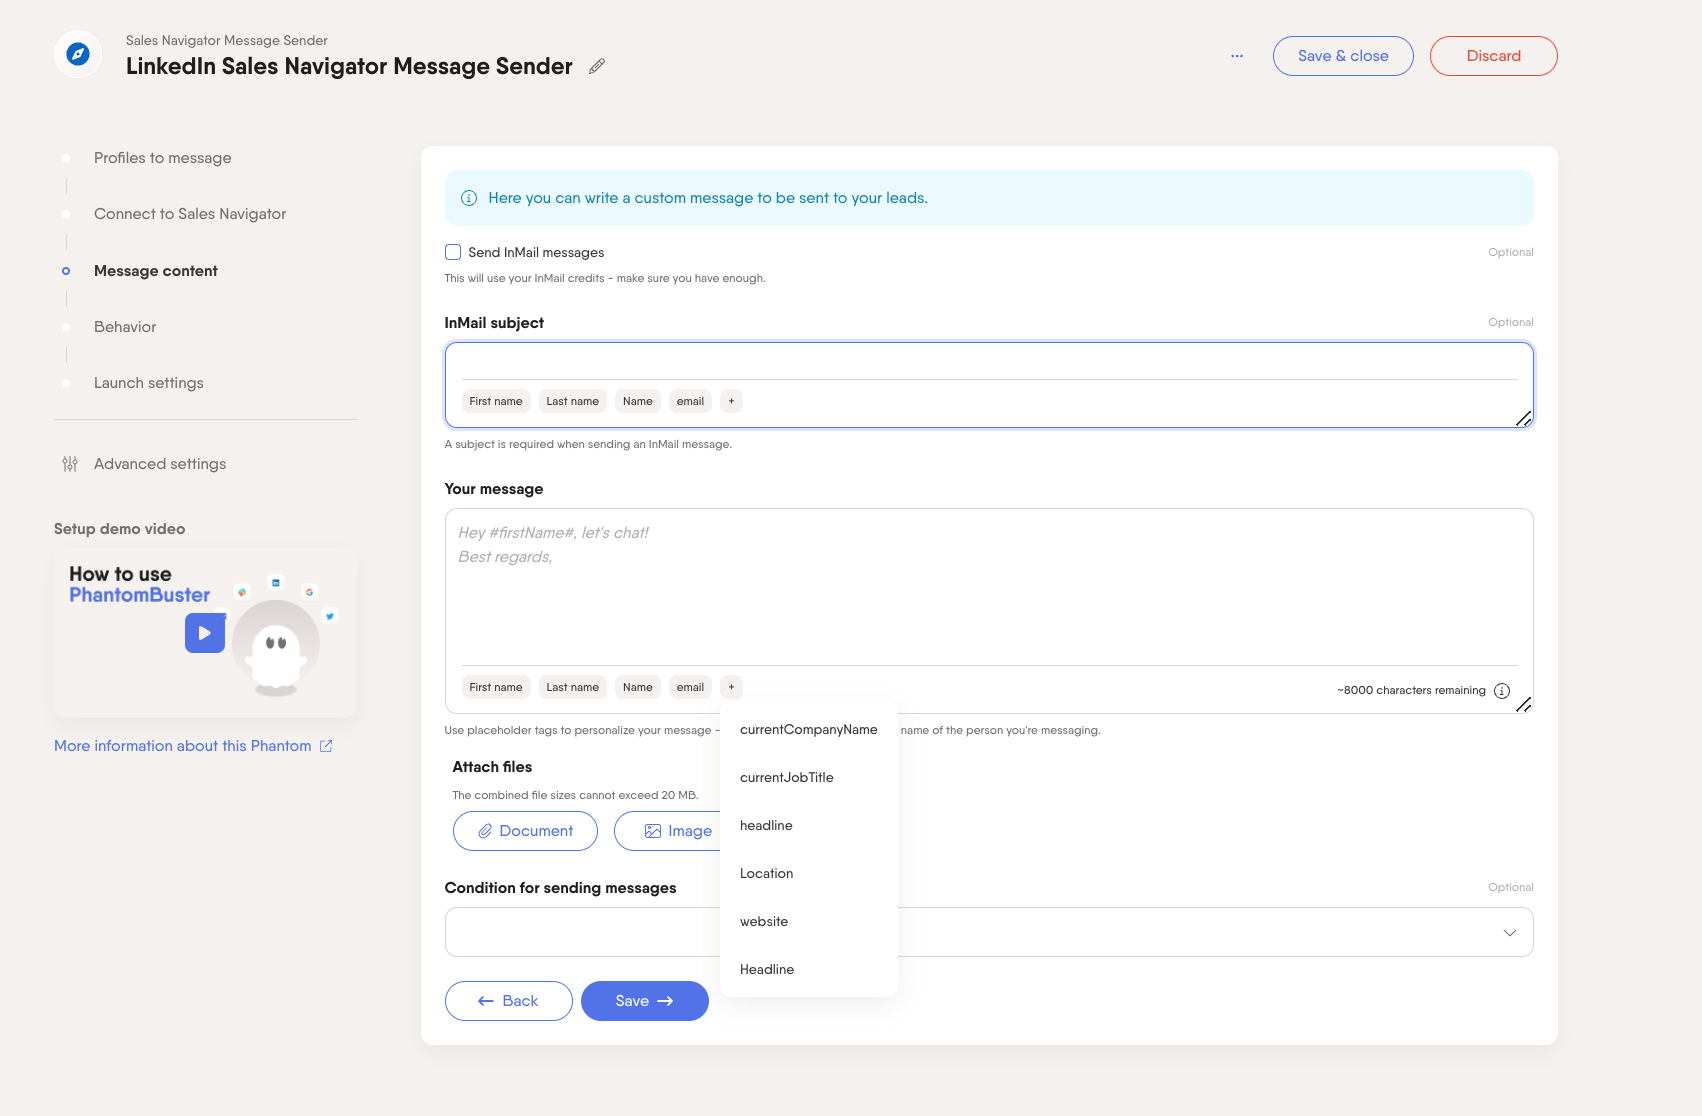Open Advanced settings sliders icon
The image size is (1702, 1116).
click(70, 464)
